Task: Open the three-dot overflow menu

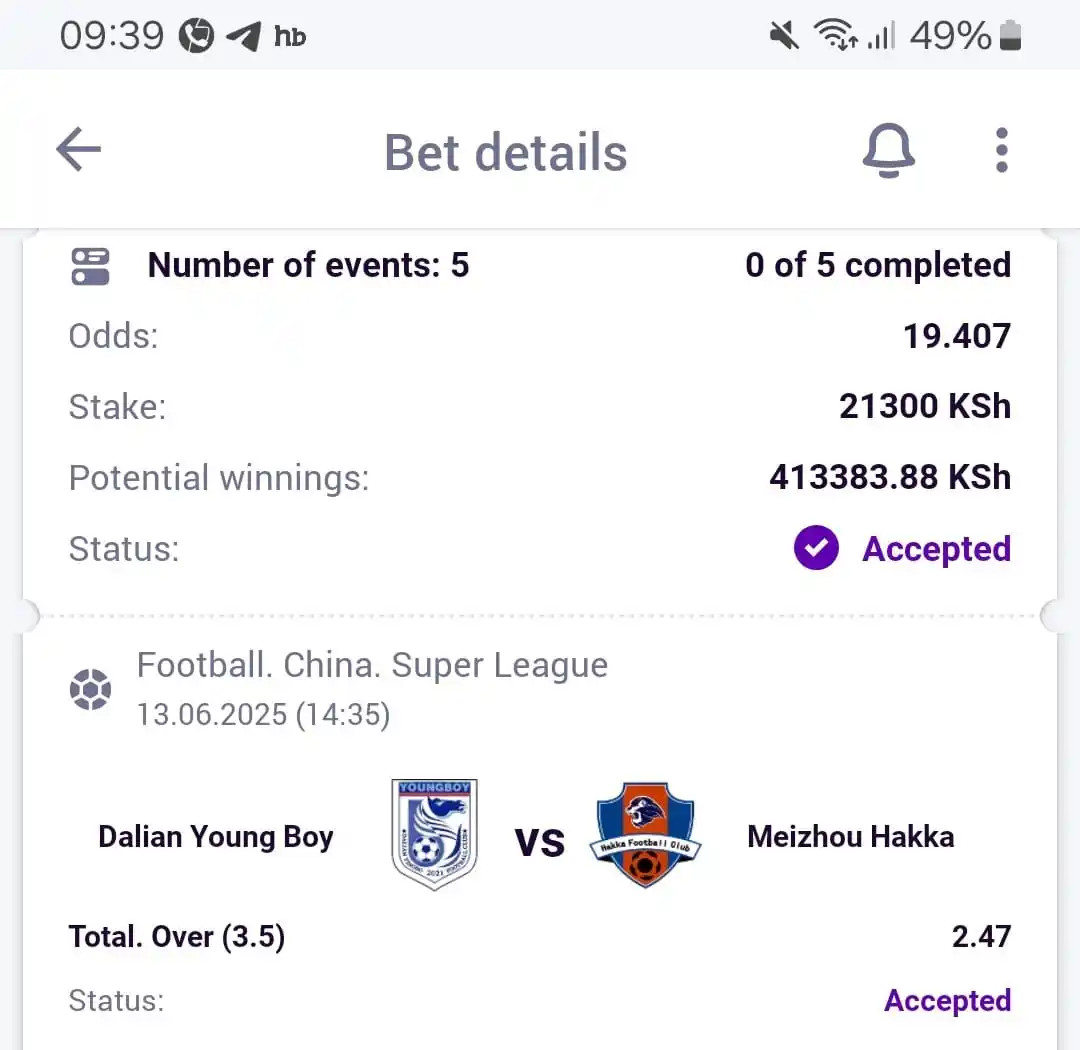Action: pyautogui.click(x=1001, y=150)
